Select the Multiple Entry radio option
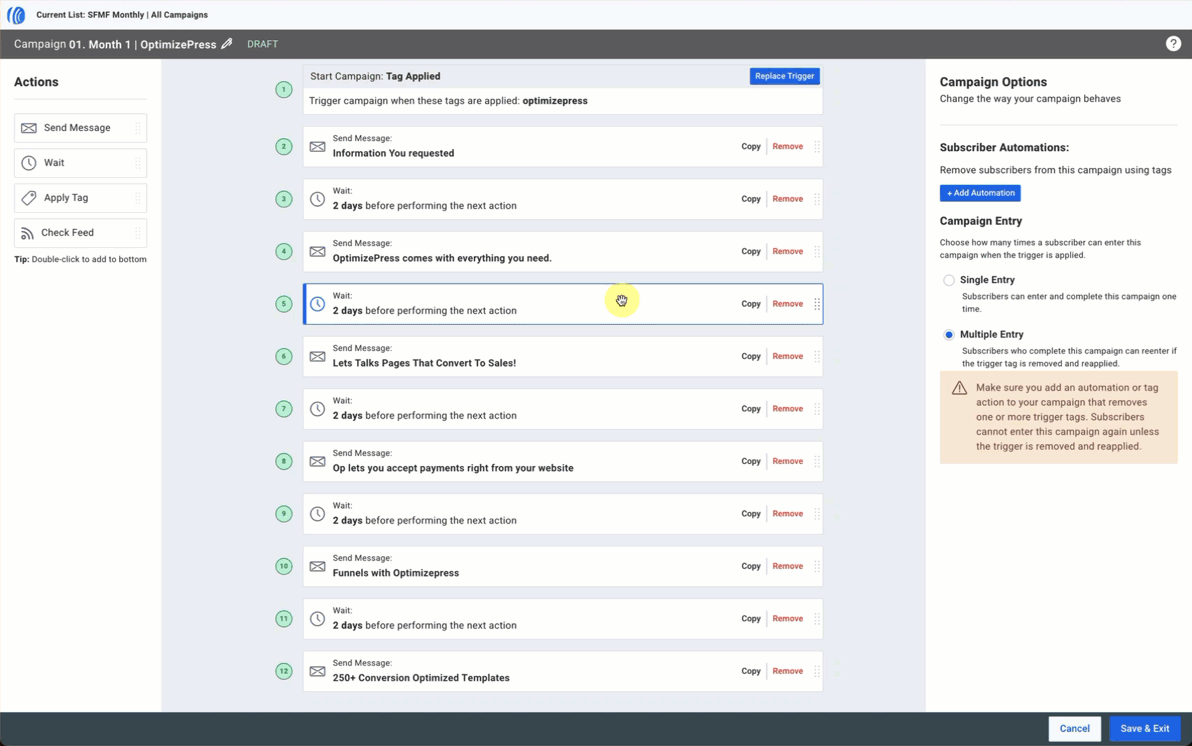Image resolution: width=1192 pixels, height=746 pixels. click(949, 335)
